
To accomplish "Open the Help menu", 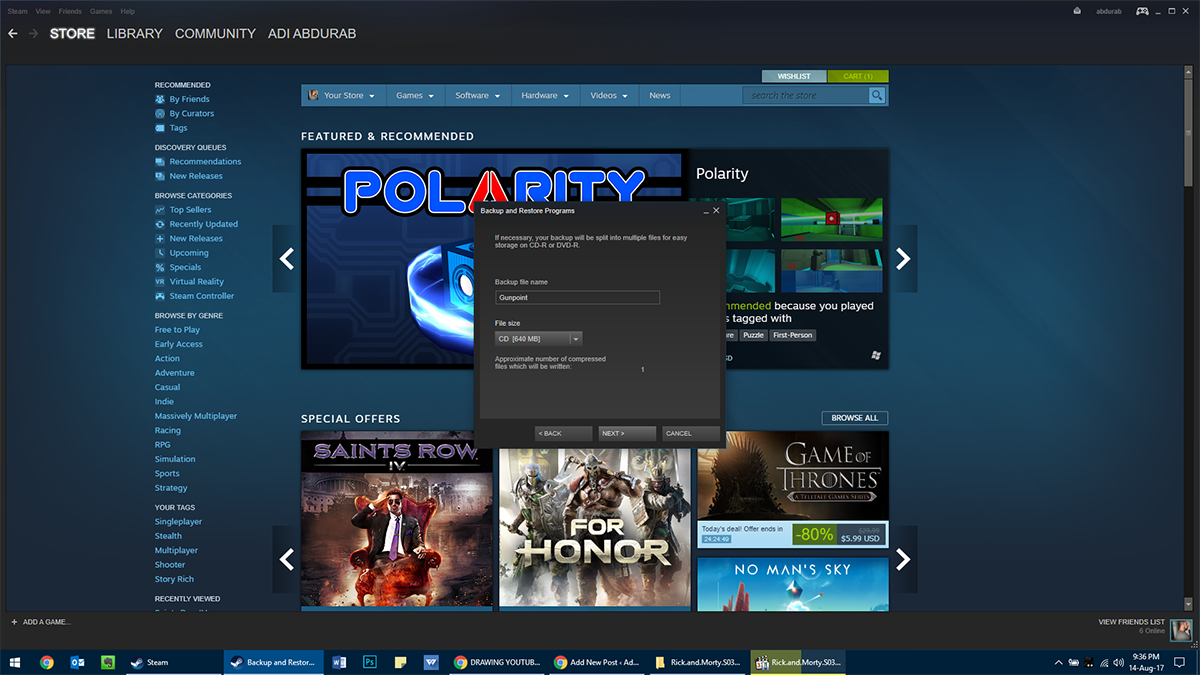I will tap(127, 11).
